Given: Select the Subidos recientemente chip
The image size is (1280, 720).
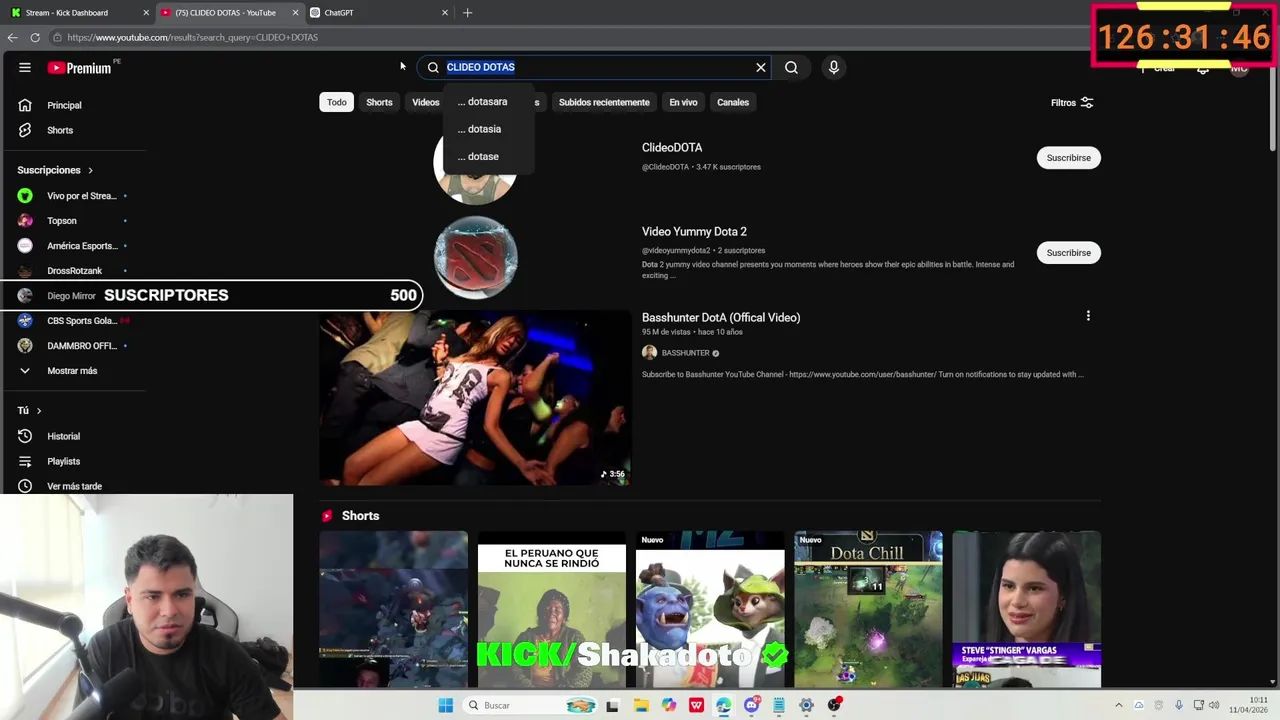Looking at the screenshot, I should coord(604,102).
